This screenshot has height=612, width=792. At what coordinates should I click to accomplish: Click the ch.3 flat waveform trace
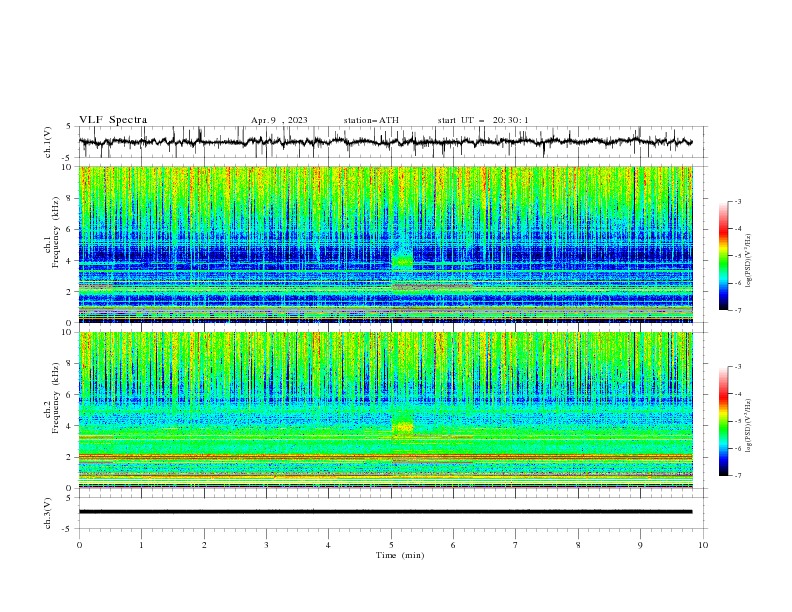[386, 512]
